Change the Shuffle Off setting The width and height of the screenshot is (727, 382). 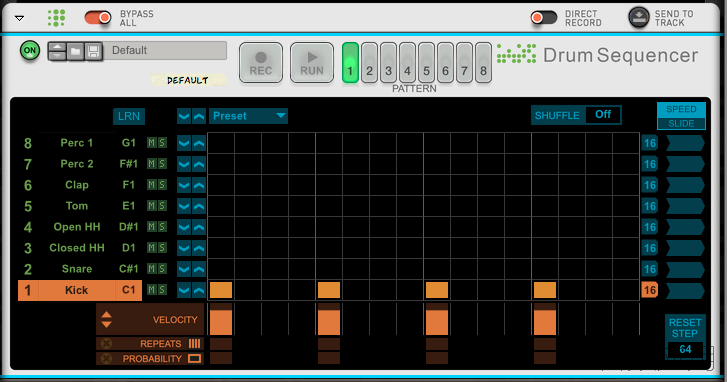tap(603, 115)
